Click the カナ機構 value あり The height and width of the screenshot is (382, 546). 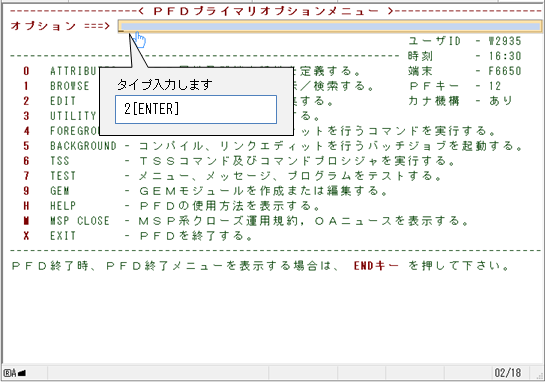(500, 101)
